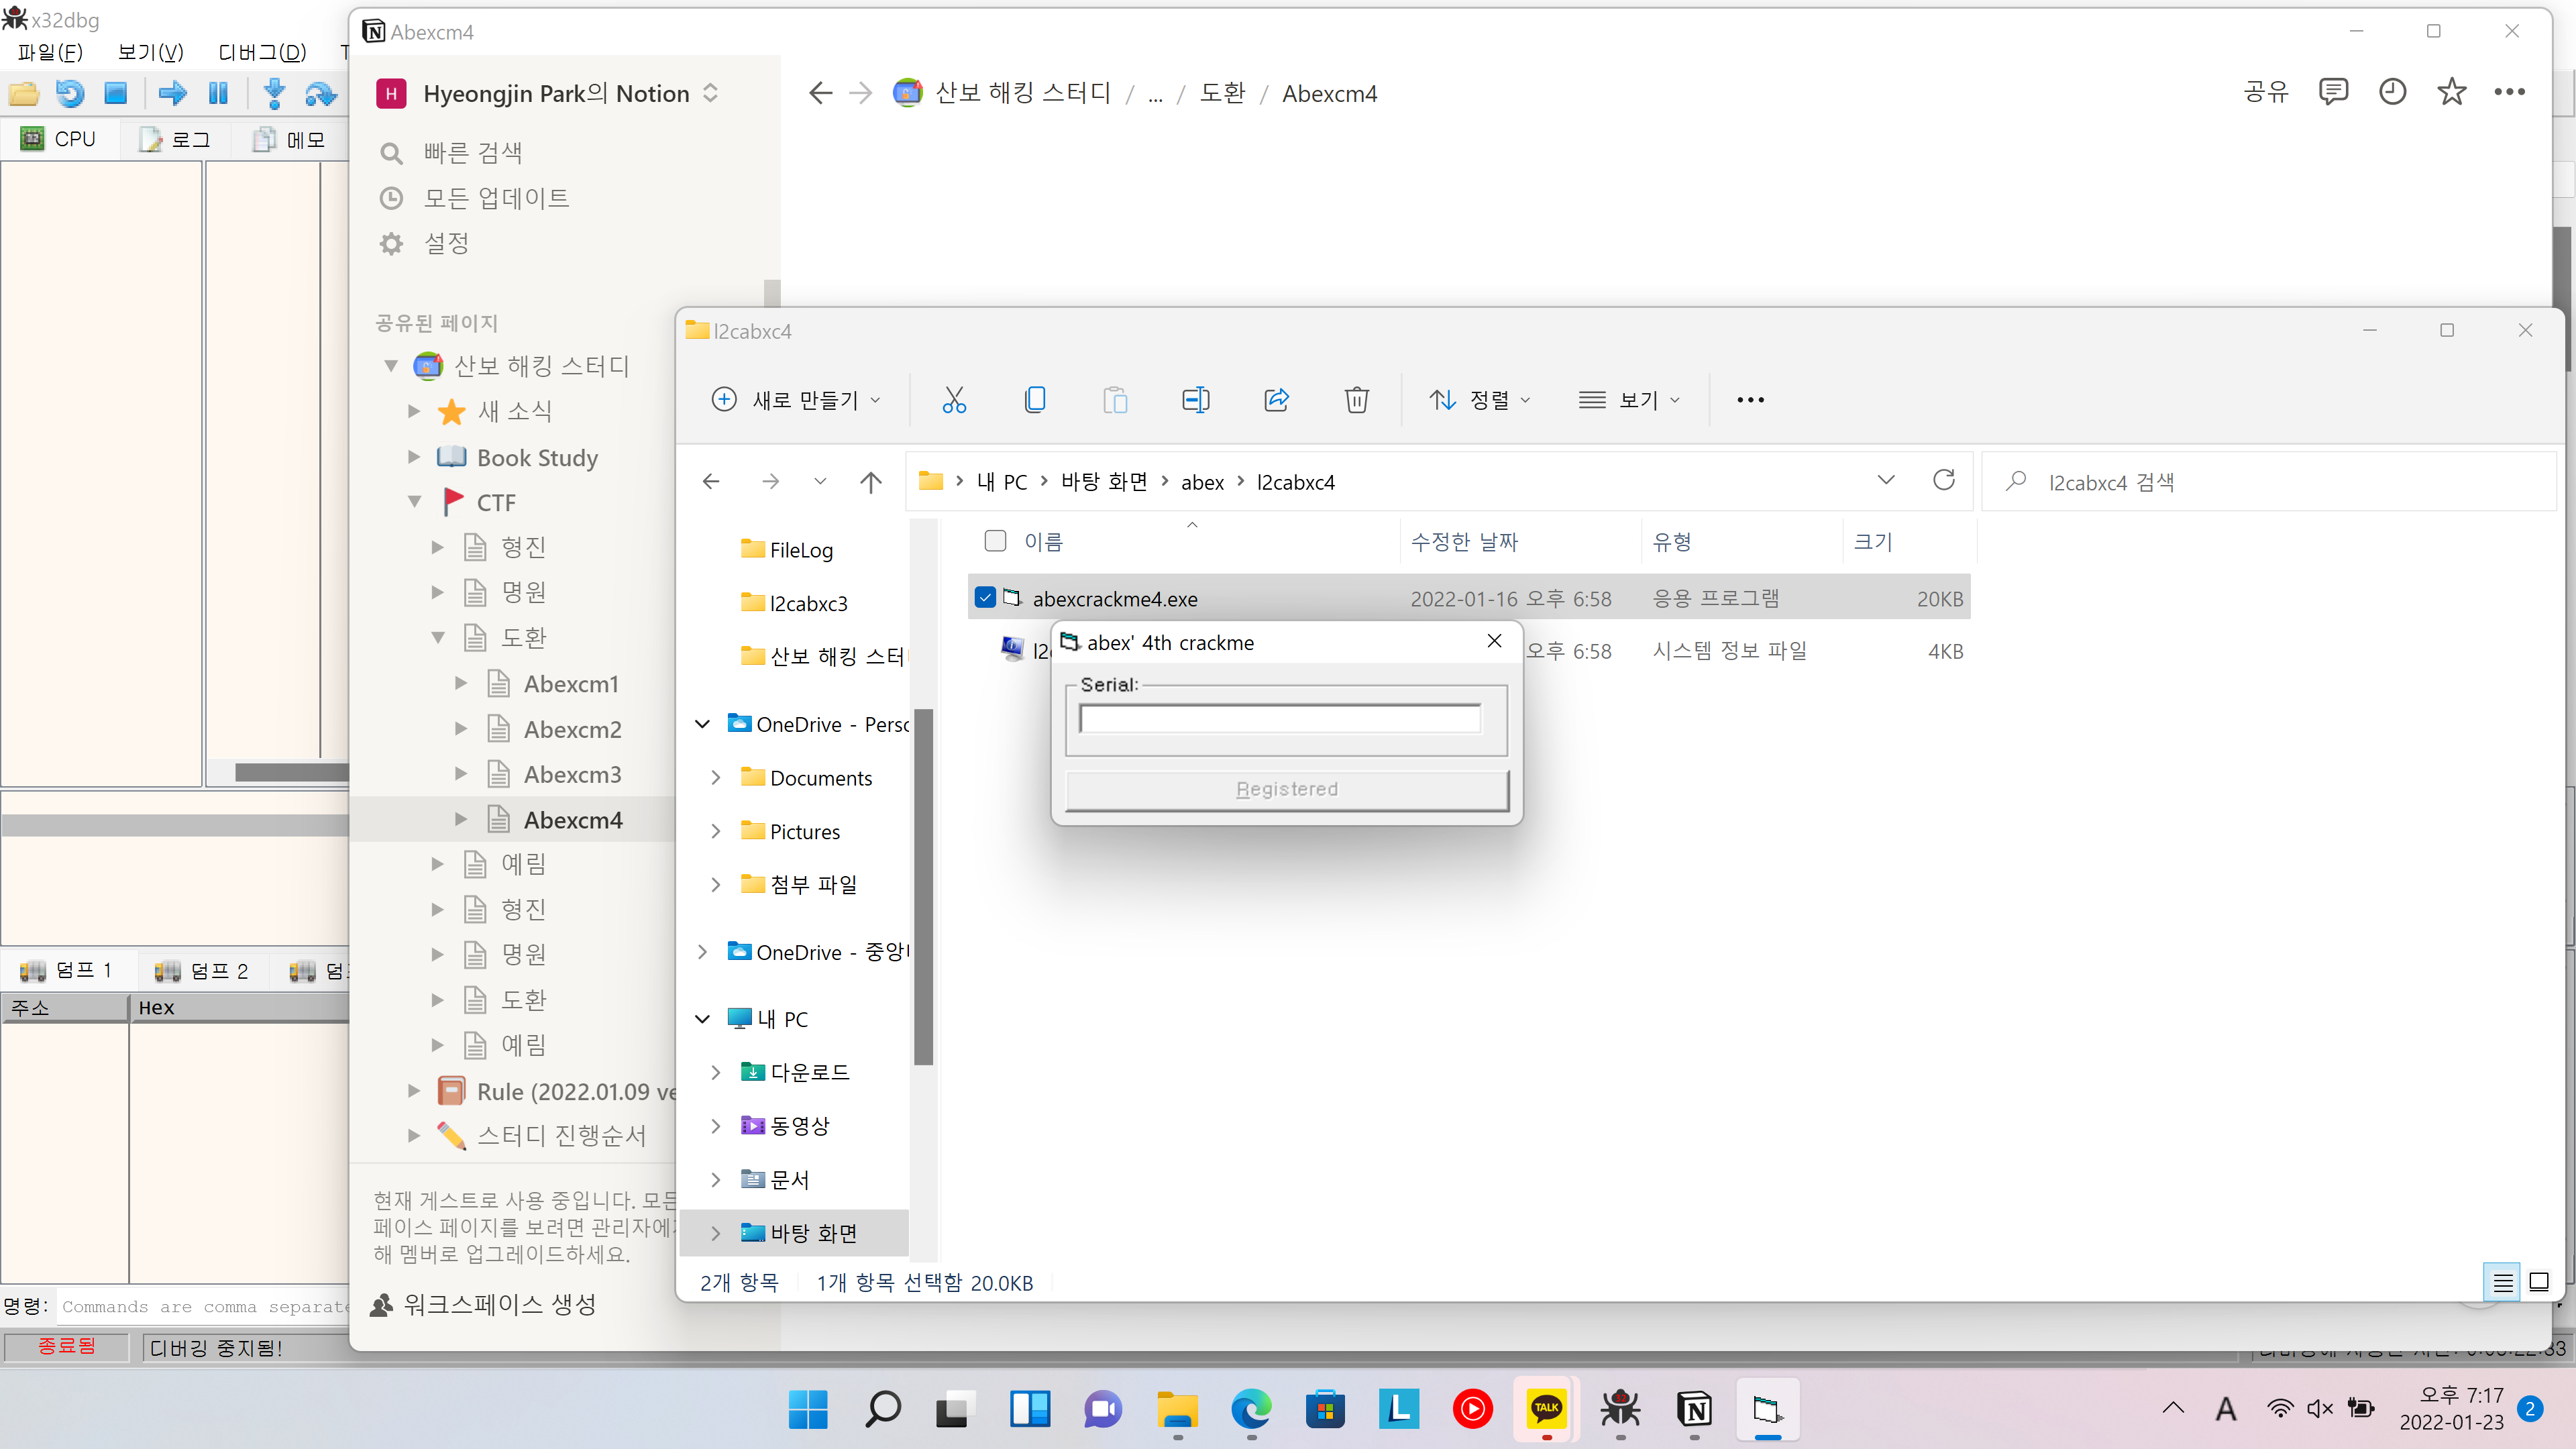2576x1449 pixels.
Task: Open the 정렬 sort dropdown
Action: 1481,400
